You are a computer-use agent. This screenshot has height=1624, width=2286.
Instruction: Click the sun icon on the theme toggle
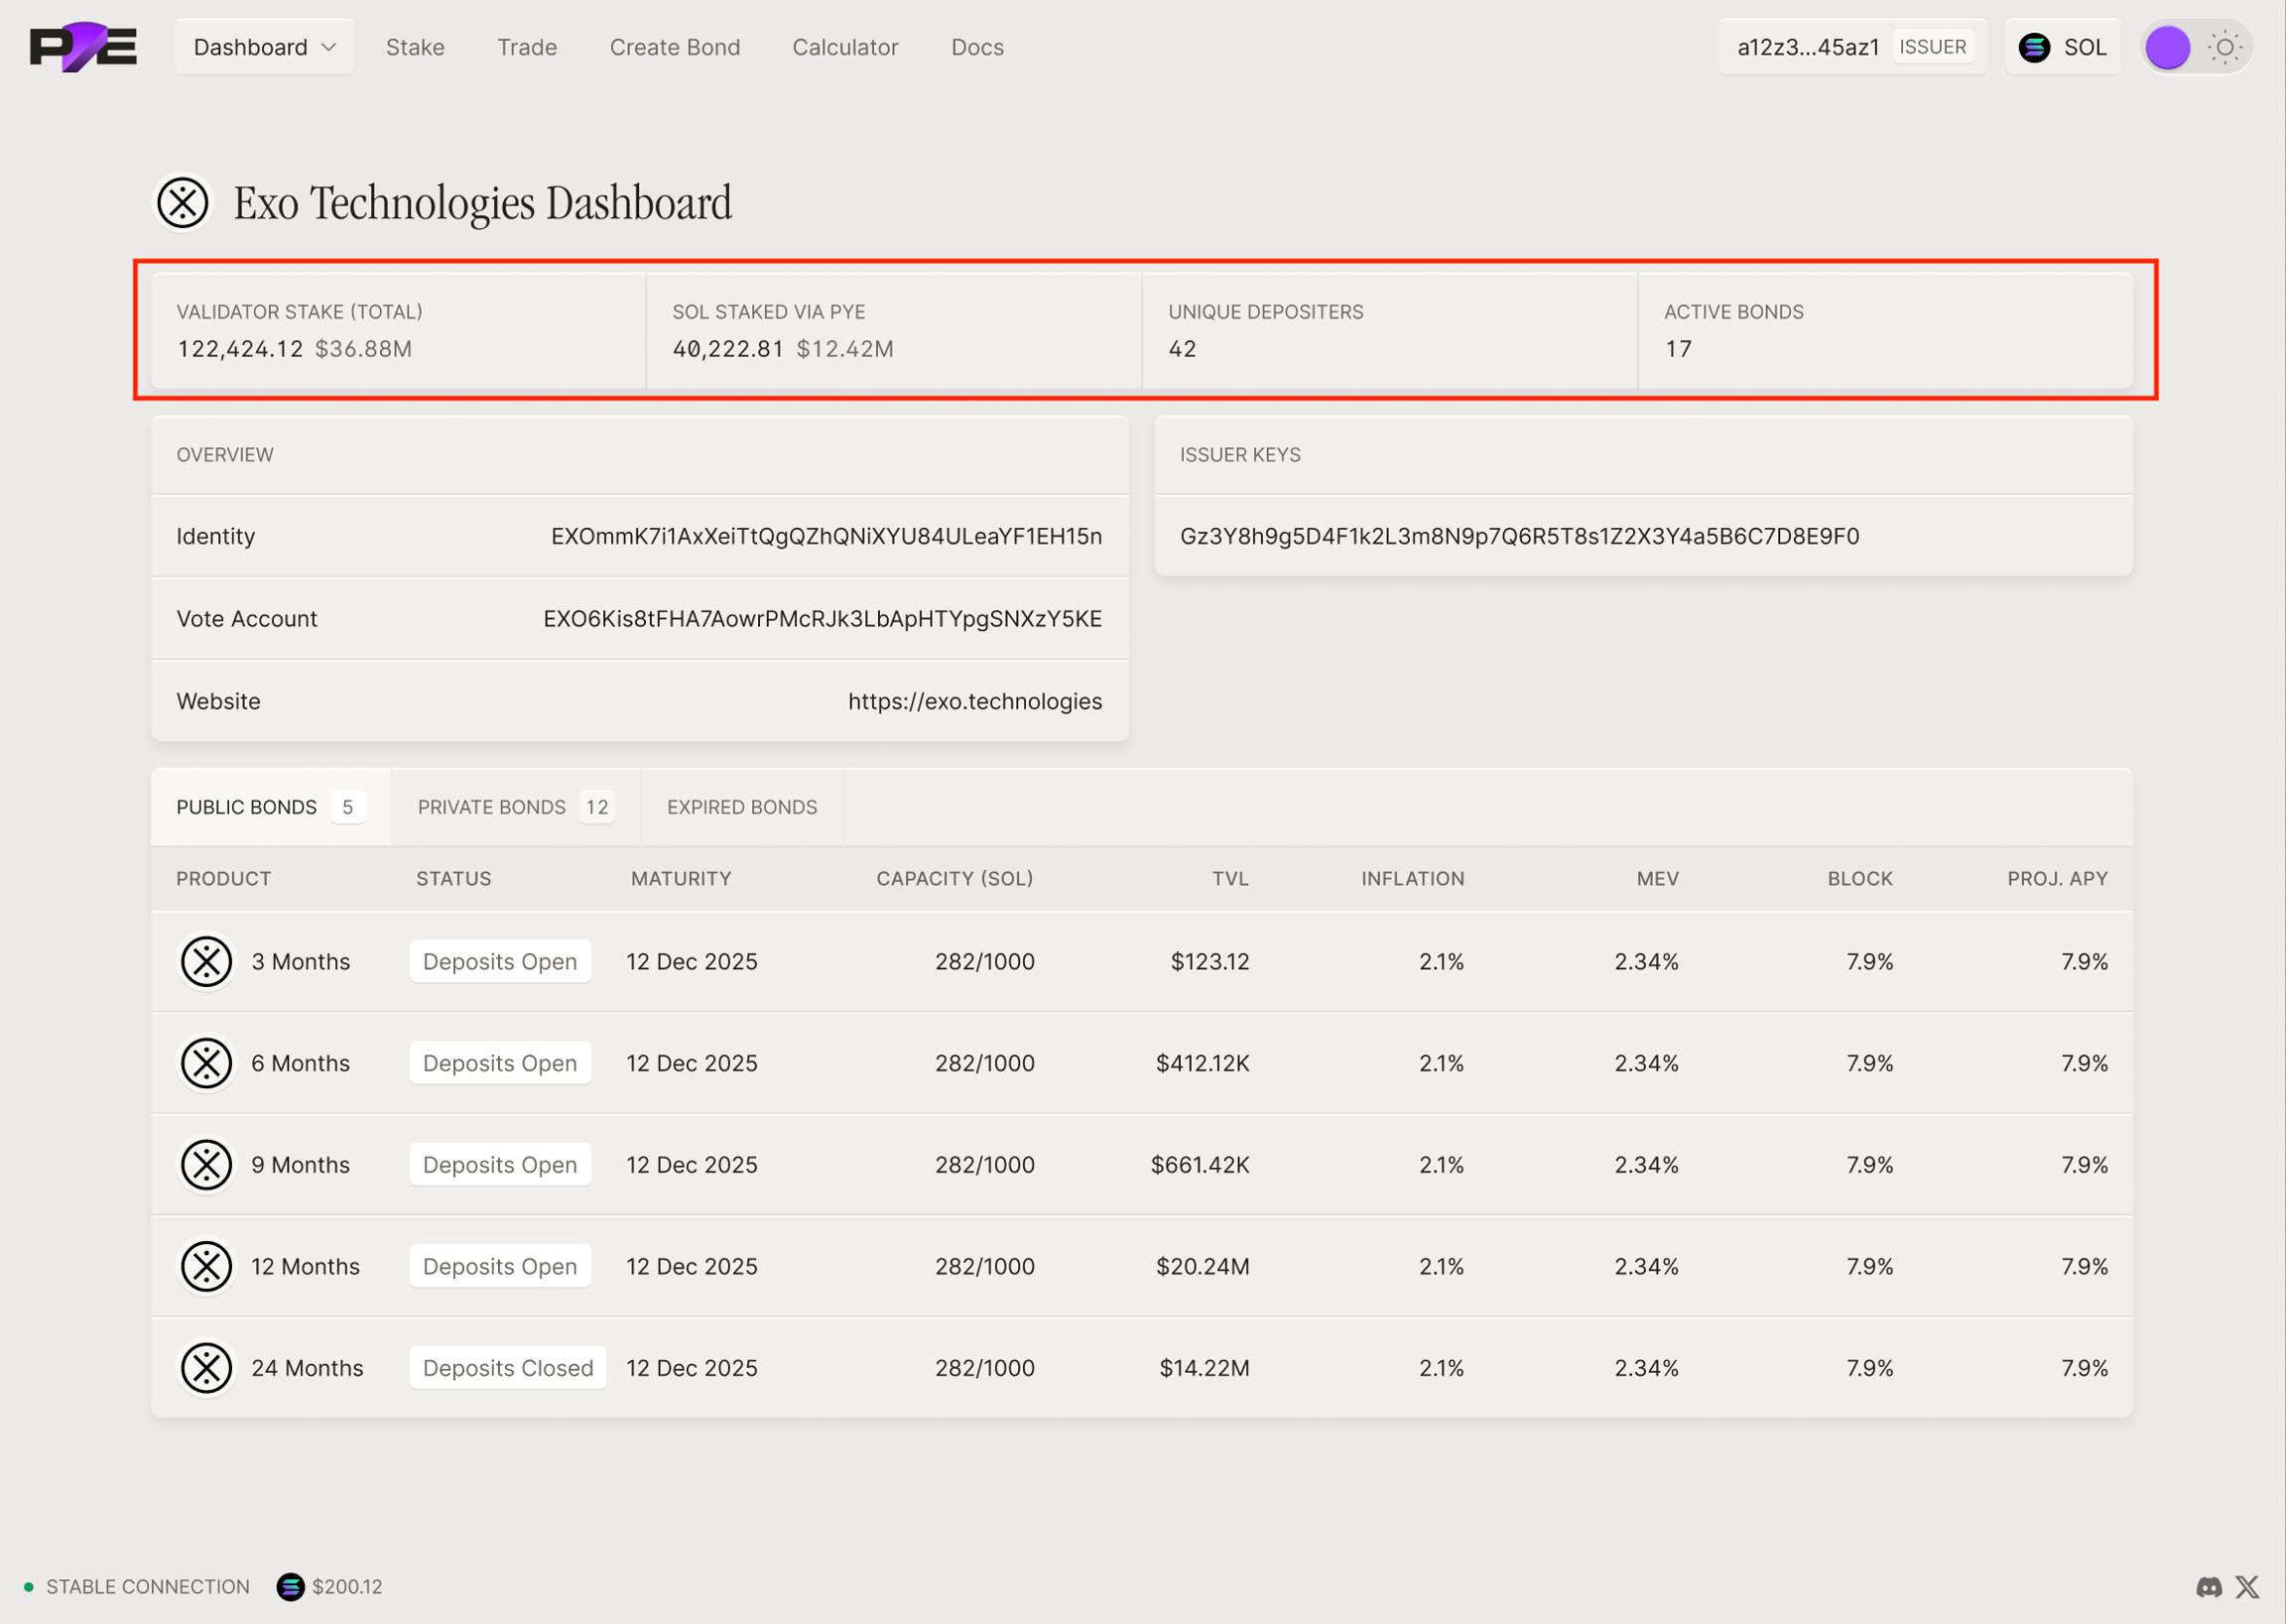click(2224, 47)
